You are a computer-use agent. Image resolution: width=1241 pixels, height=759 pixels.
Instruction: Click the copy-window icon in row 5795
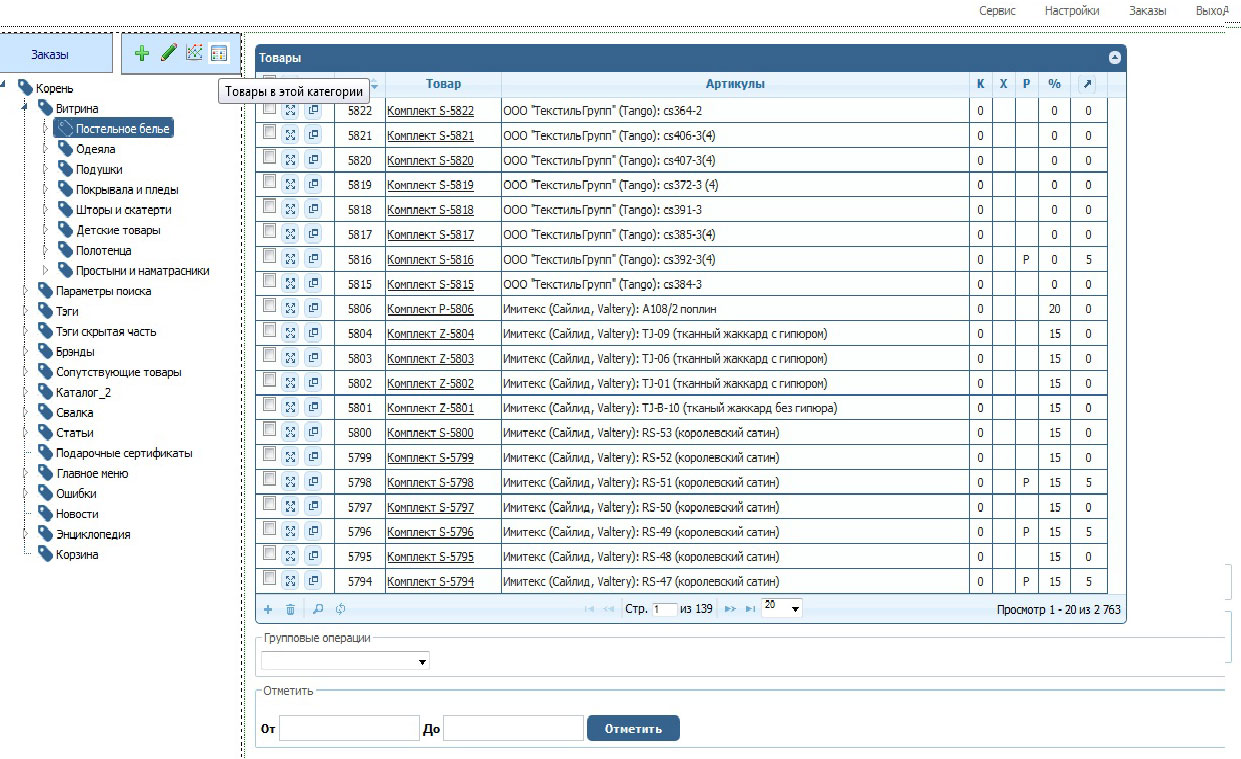click(x=313, y=556)
